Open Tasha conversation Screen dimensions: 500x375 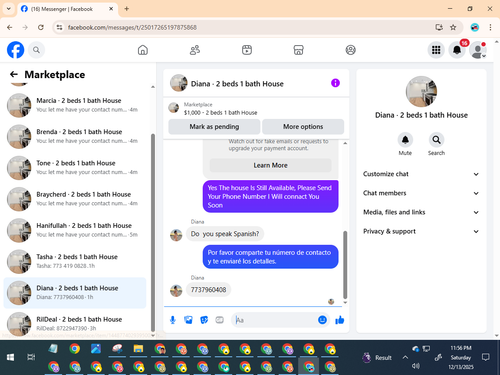click(x=75, y=261)
